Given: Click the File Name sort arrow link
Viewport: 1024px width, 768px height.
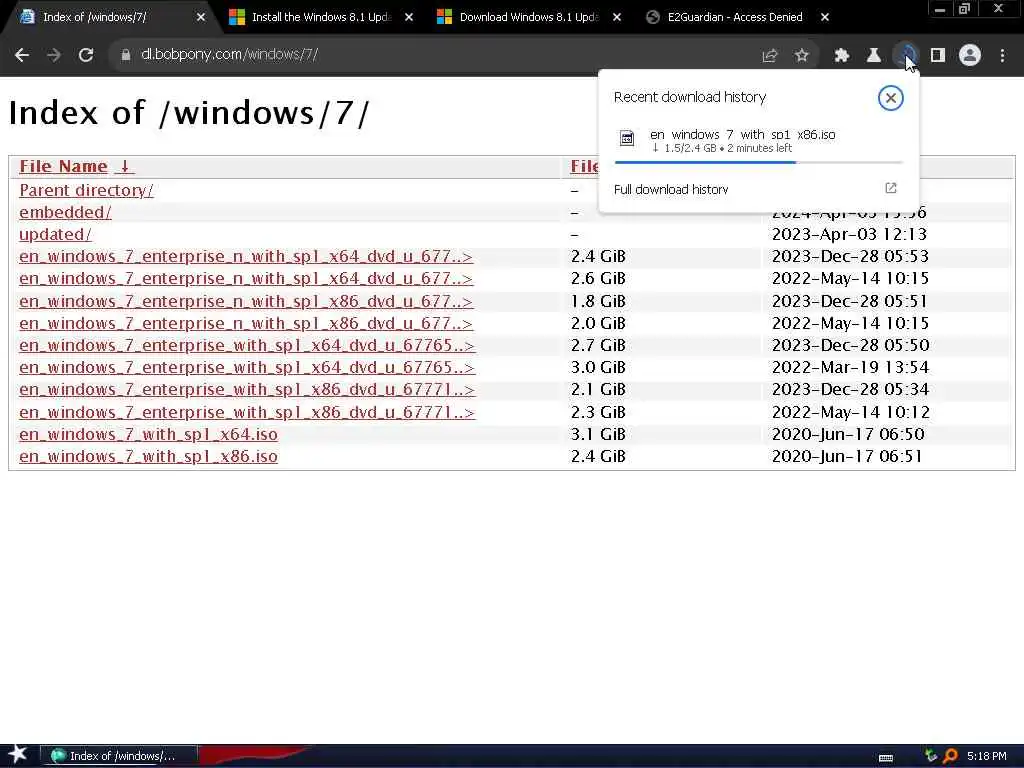Looking at the screenshot, I should pyautogui.click(x=124, y=167).
